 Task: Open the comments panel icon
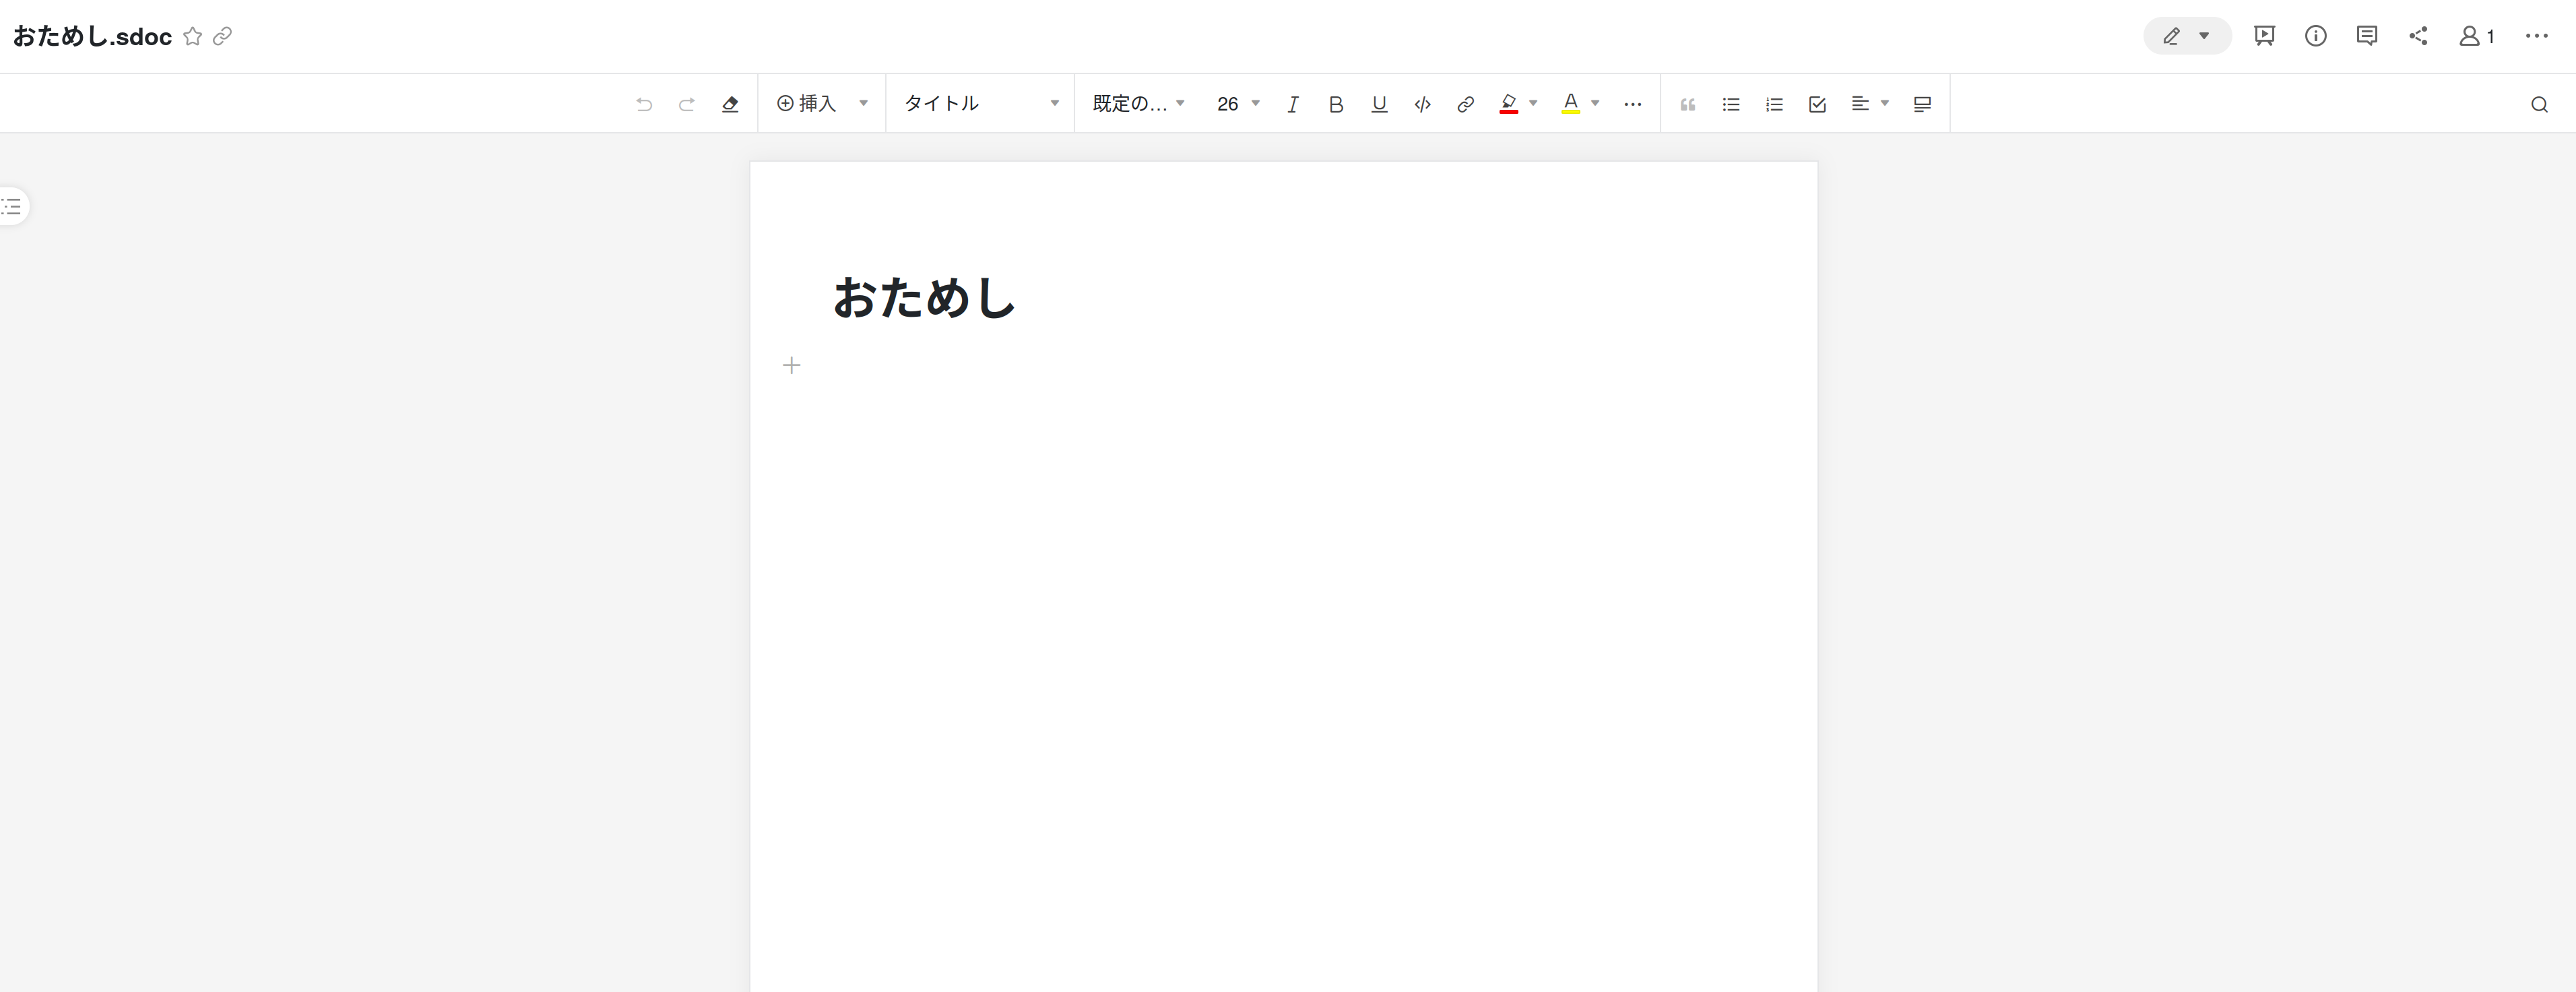(x=2366, y=36)
